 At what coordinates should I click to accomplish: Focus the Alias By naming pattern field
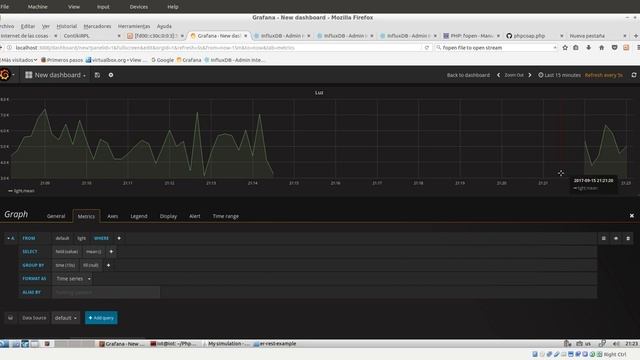pyautogui.click(x=106, y=292)
